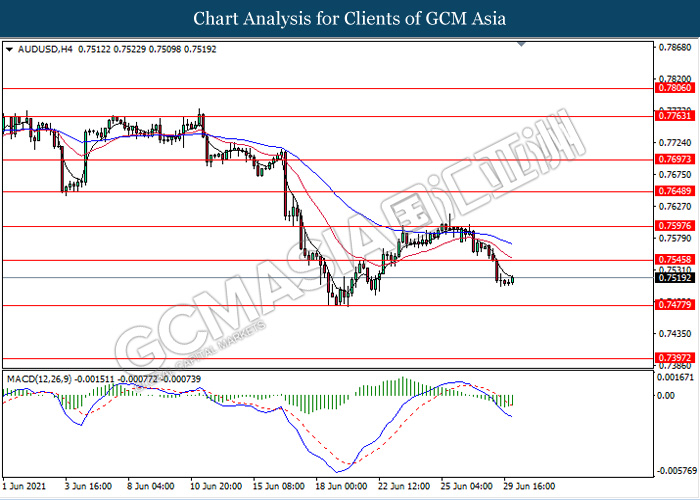
Task: Click the 0.76270 price axis value
Action: tap(675, 206)
